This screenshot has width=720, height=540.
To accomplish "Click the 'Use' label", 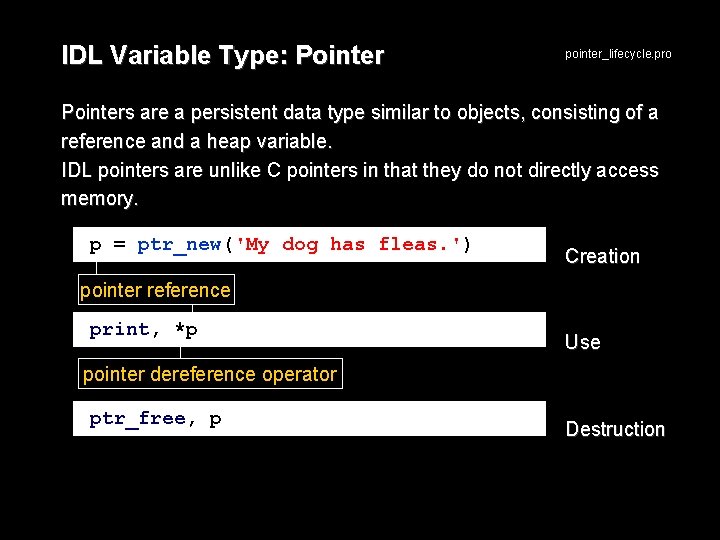I will (x=583, y=342).
